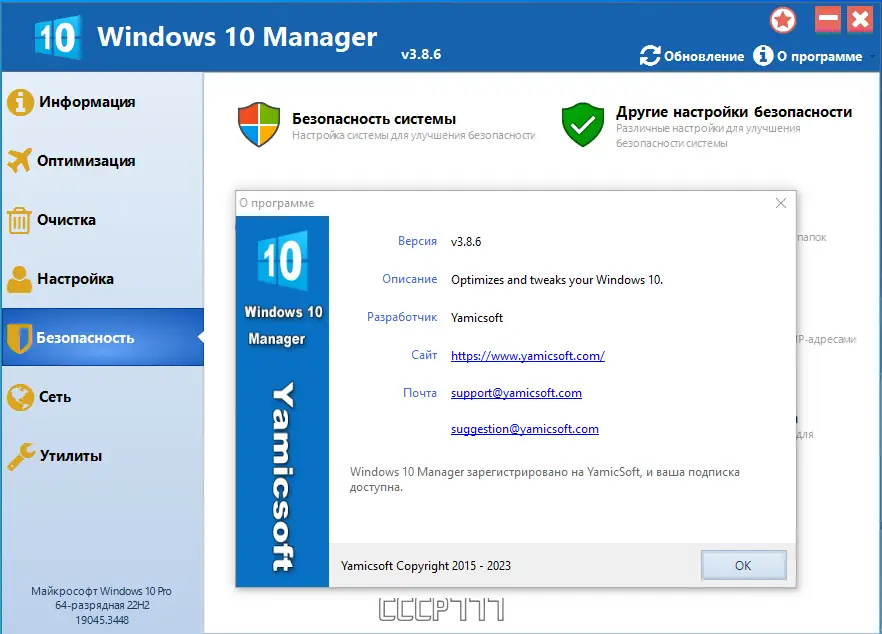The width and height of the screenshot is (882, 634).
Task: Open the Yamicsoft website link
Action: pyautogui.click(x=527, y=355)
